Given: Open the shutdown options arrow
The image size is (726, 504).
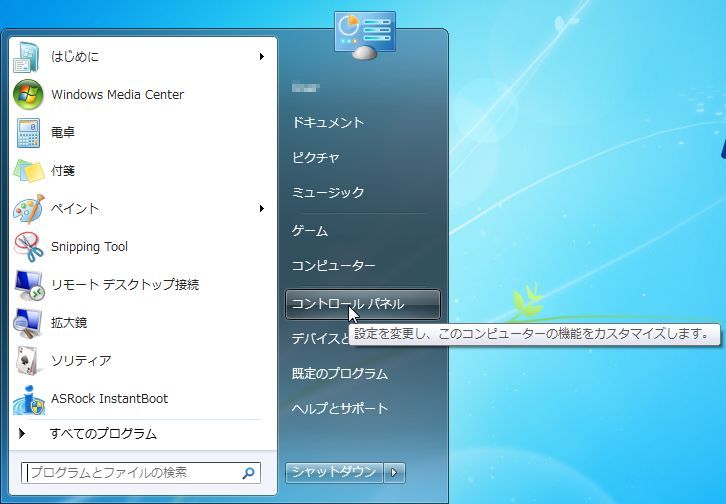Looking at the screenshot, I should pos(394,473).
